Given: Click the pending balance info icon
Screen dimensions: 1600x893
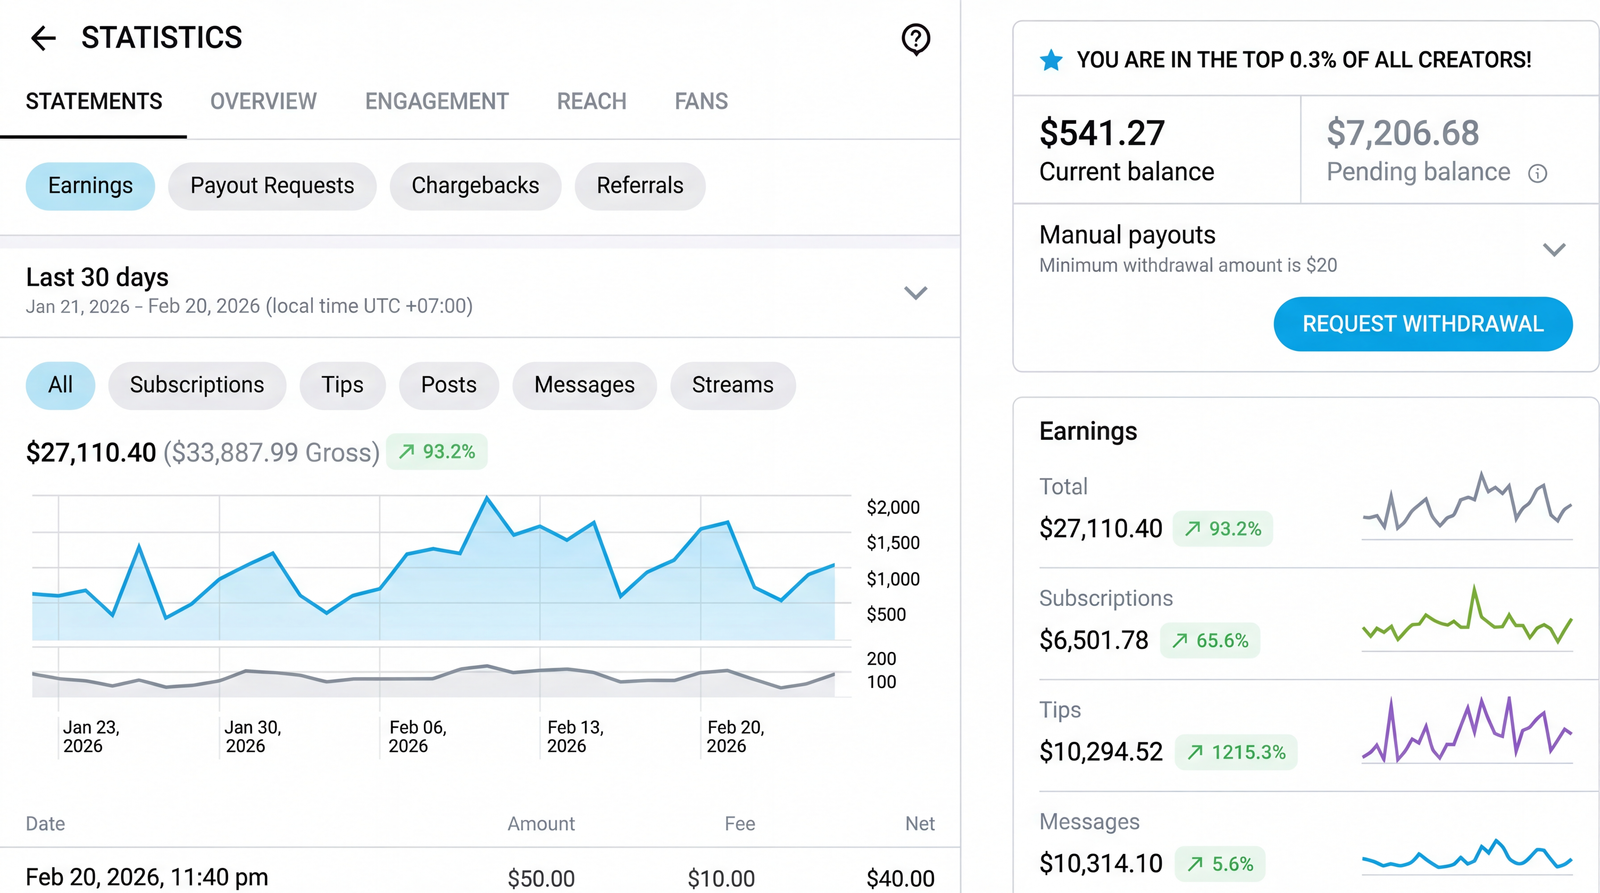Looking at the screenshot, I should pos(1537,174).
